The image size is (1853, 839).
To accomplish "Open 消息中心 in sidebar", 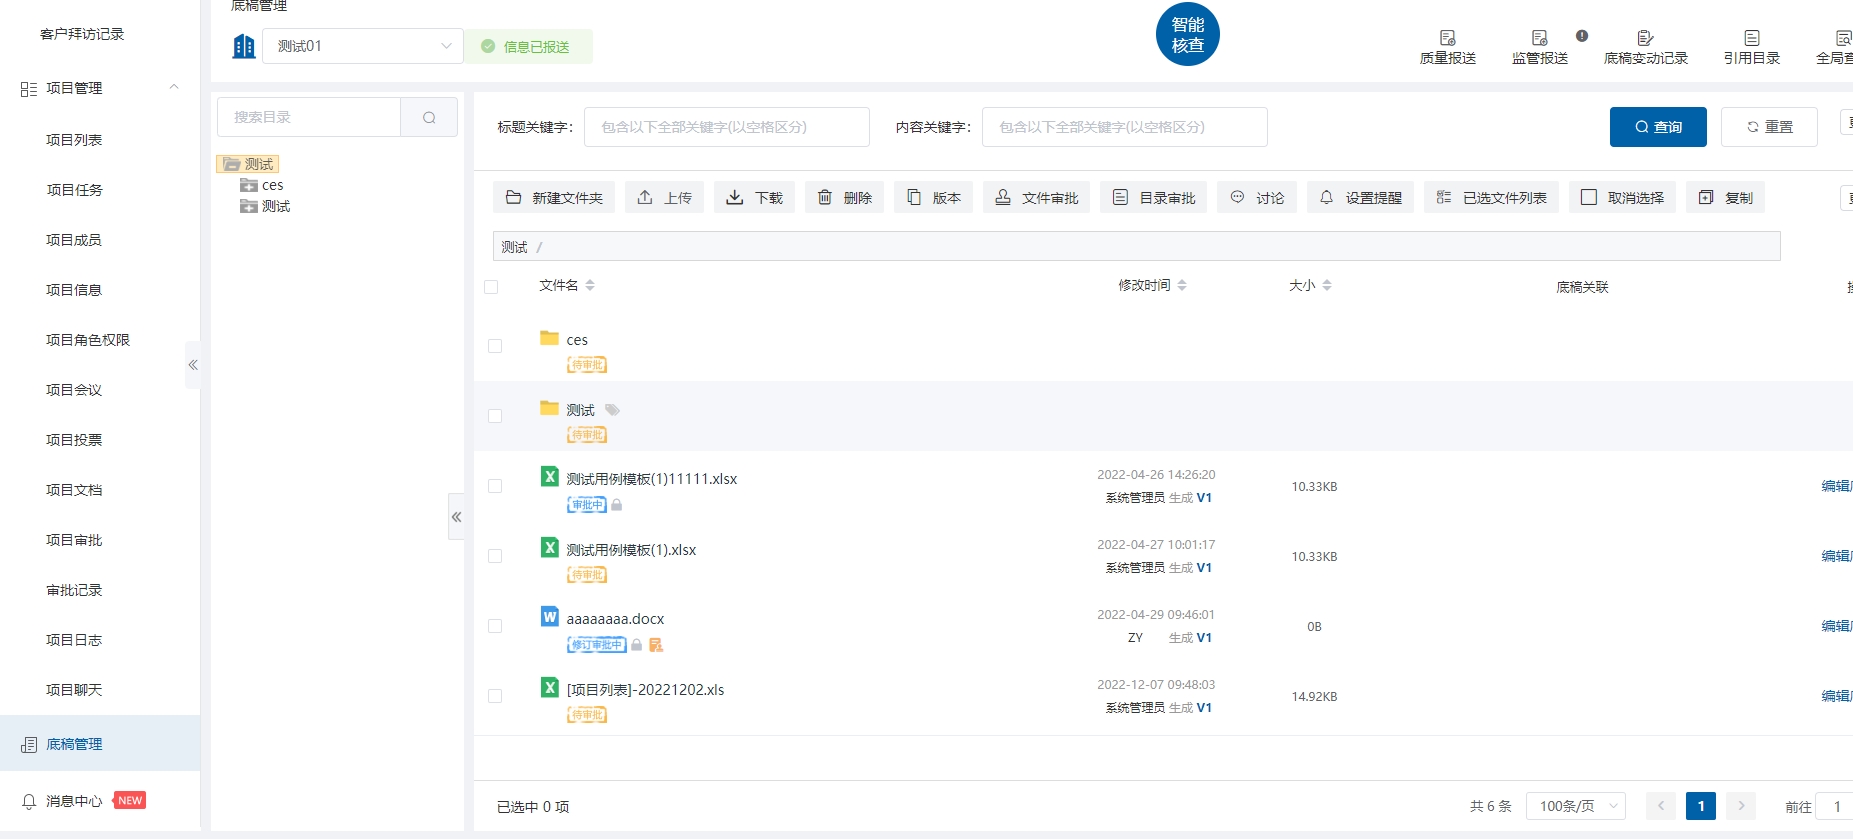I will pos(74,801).
